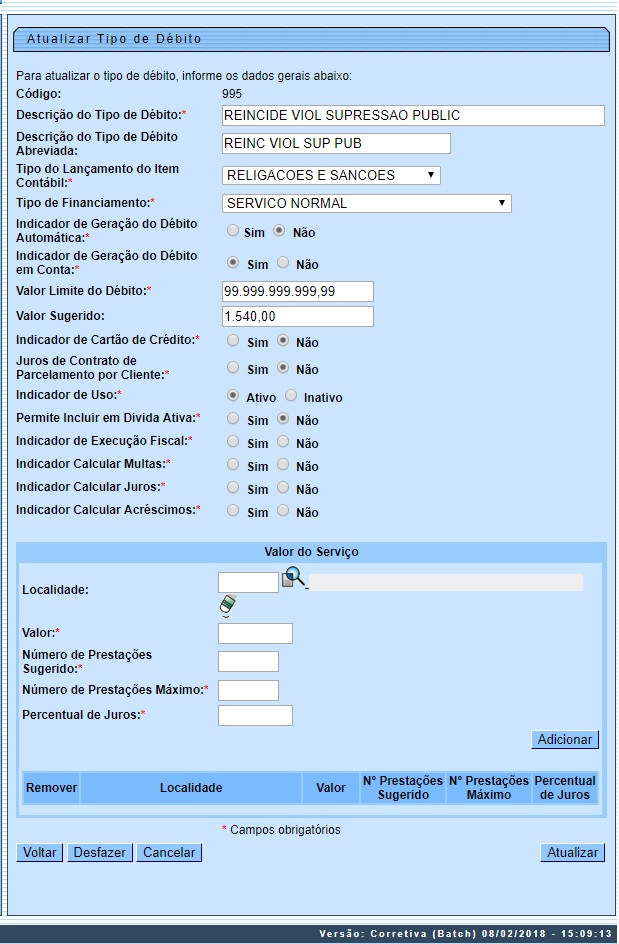Choose Não for Indicador Calcular Acréscimos
619x944 pixels.
click(x=283, y=511)
